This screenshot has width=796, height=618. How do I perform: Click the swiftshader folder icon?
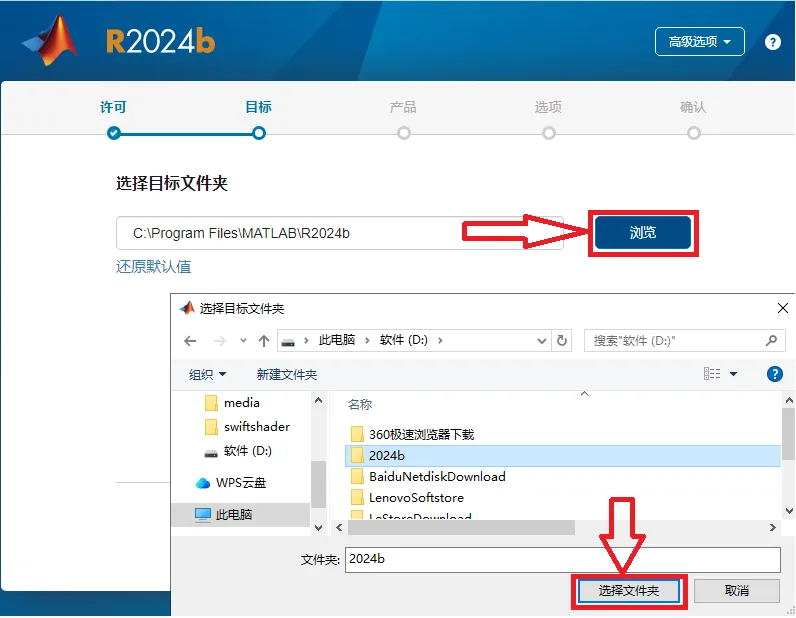[x=211, y=427]
